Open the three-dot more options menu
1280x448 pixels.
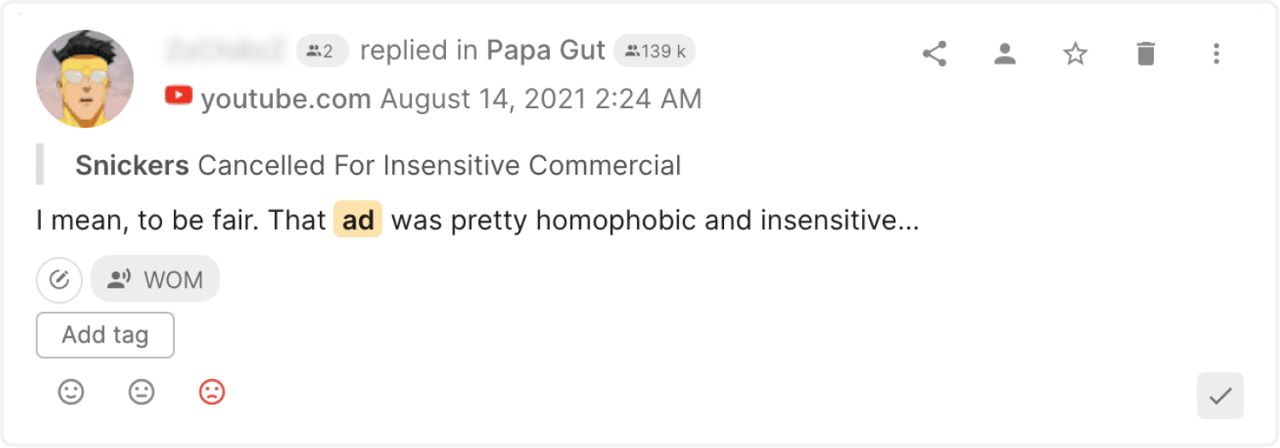point(1216,54)
